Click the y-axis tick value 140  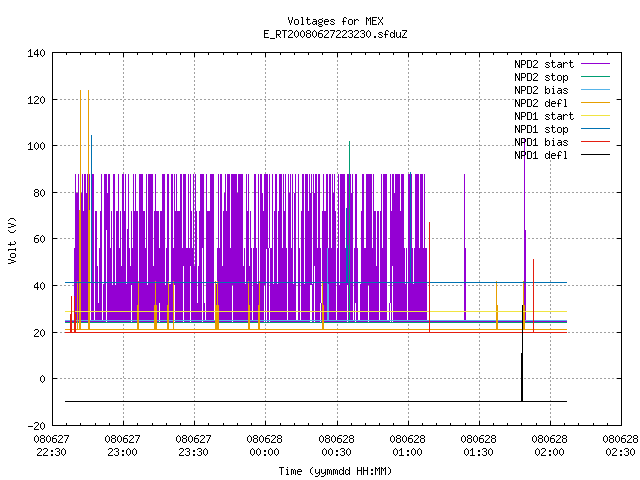[36, 53]
